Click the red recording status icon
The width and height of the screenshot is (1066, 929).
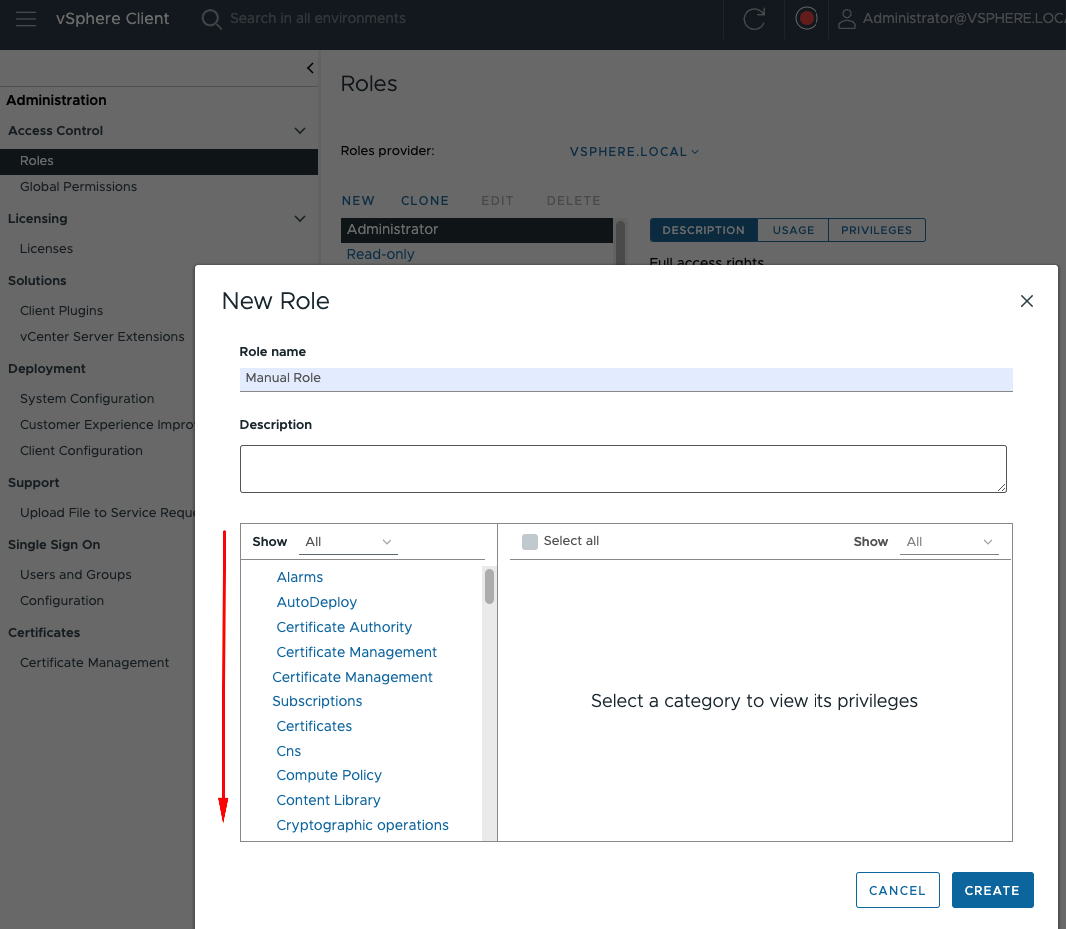pyautogui.click(x=806, y=18)
